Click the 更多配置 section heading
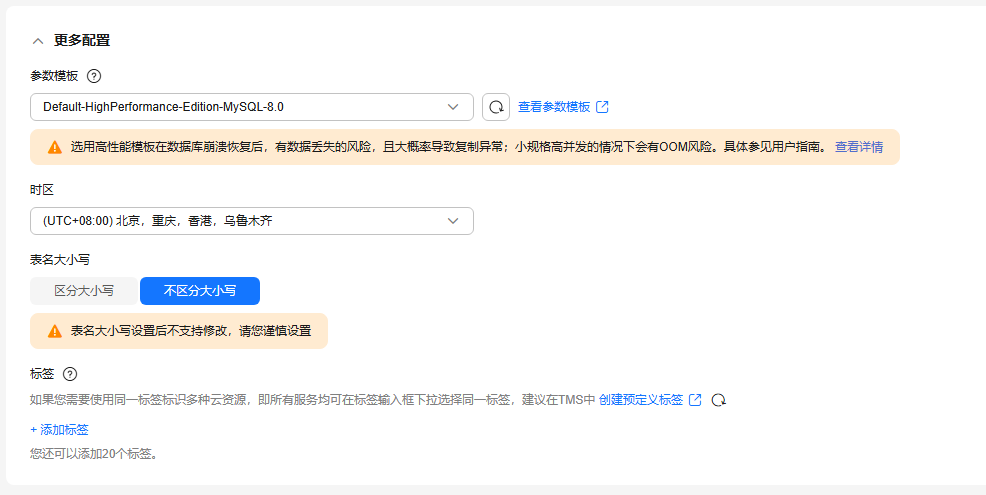Image resolution: width=986 pixels, height=495 pixels. 82,41
